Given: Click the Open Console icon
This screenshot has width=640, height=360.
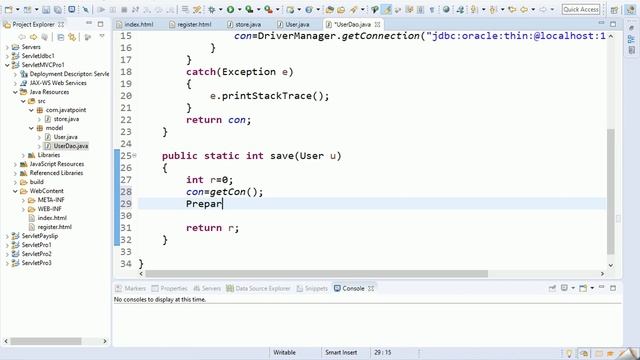Looking at the screenshot, I should coord(583,288).
